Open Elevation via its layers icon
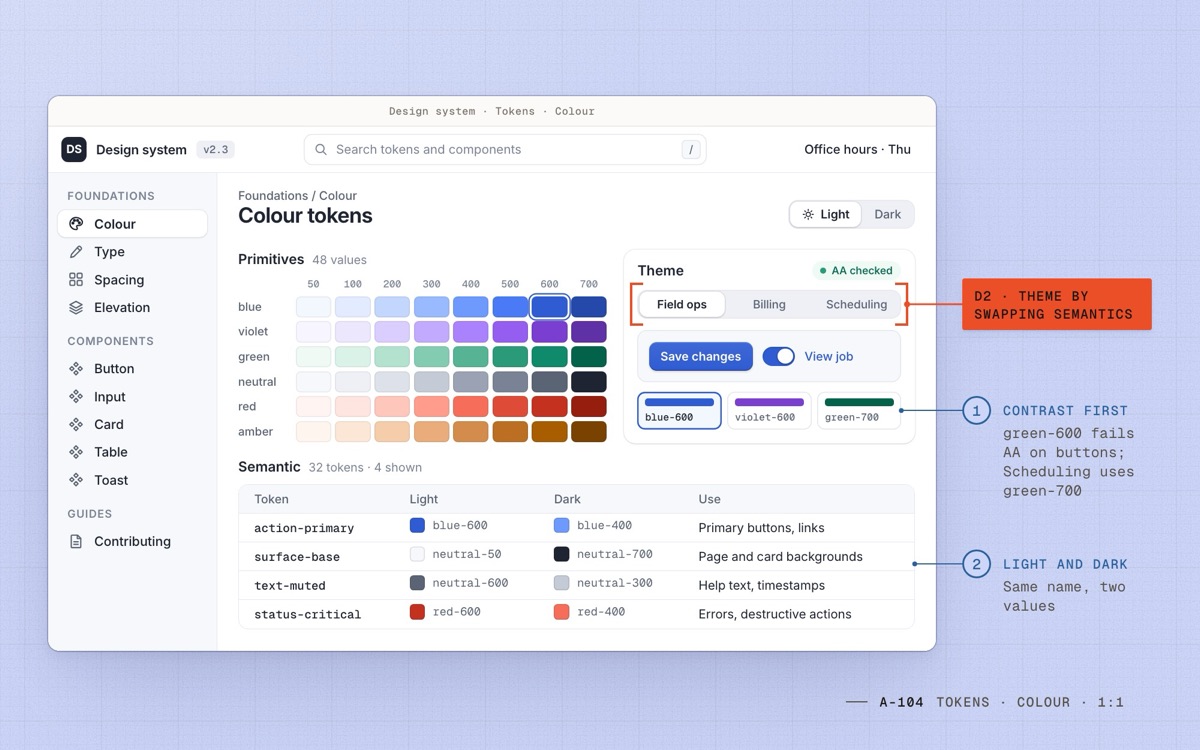Screen dimensions: 1200x750 (76, 308)
